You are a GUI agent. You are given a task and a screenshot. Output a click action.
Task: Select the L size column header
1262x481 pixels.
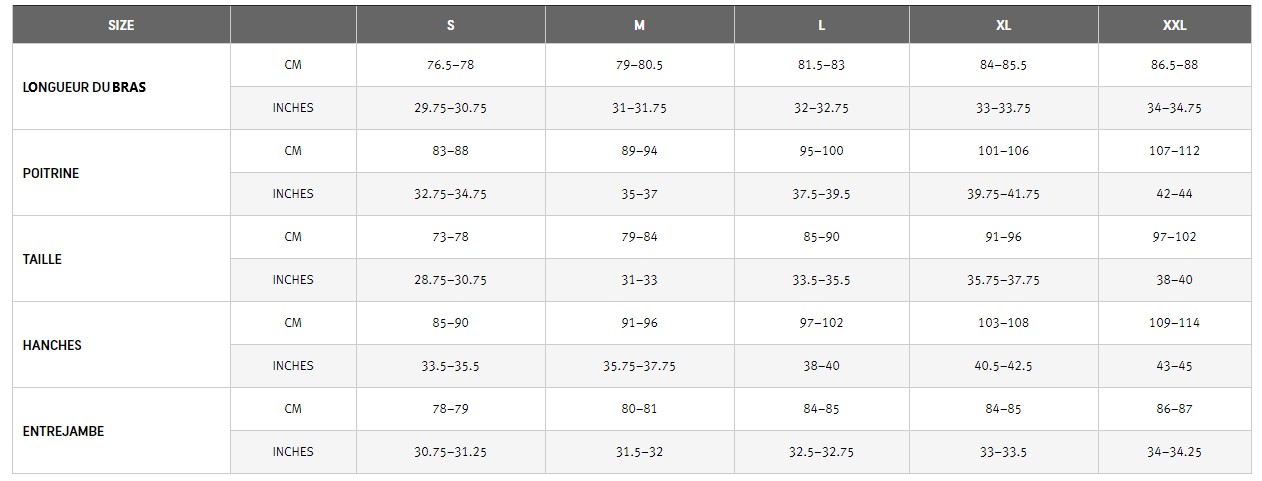click(821, 26)
